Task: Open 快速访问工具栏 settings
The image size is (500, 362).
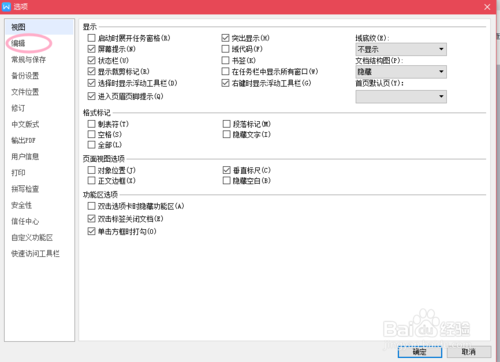Action: (35, 254)
